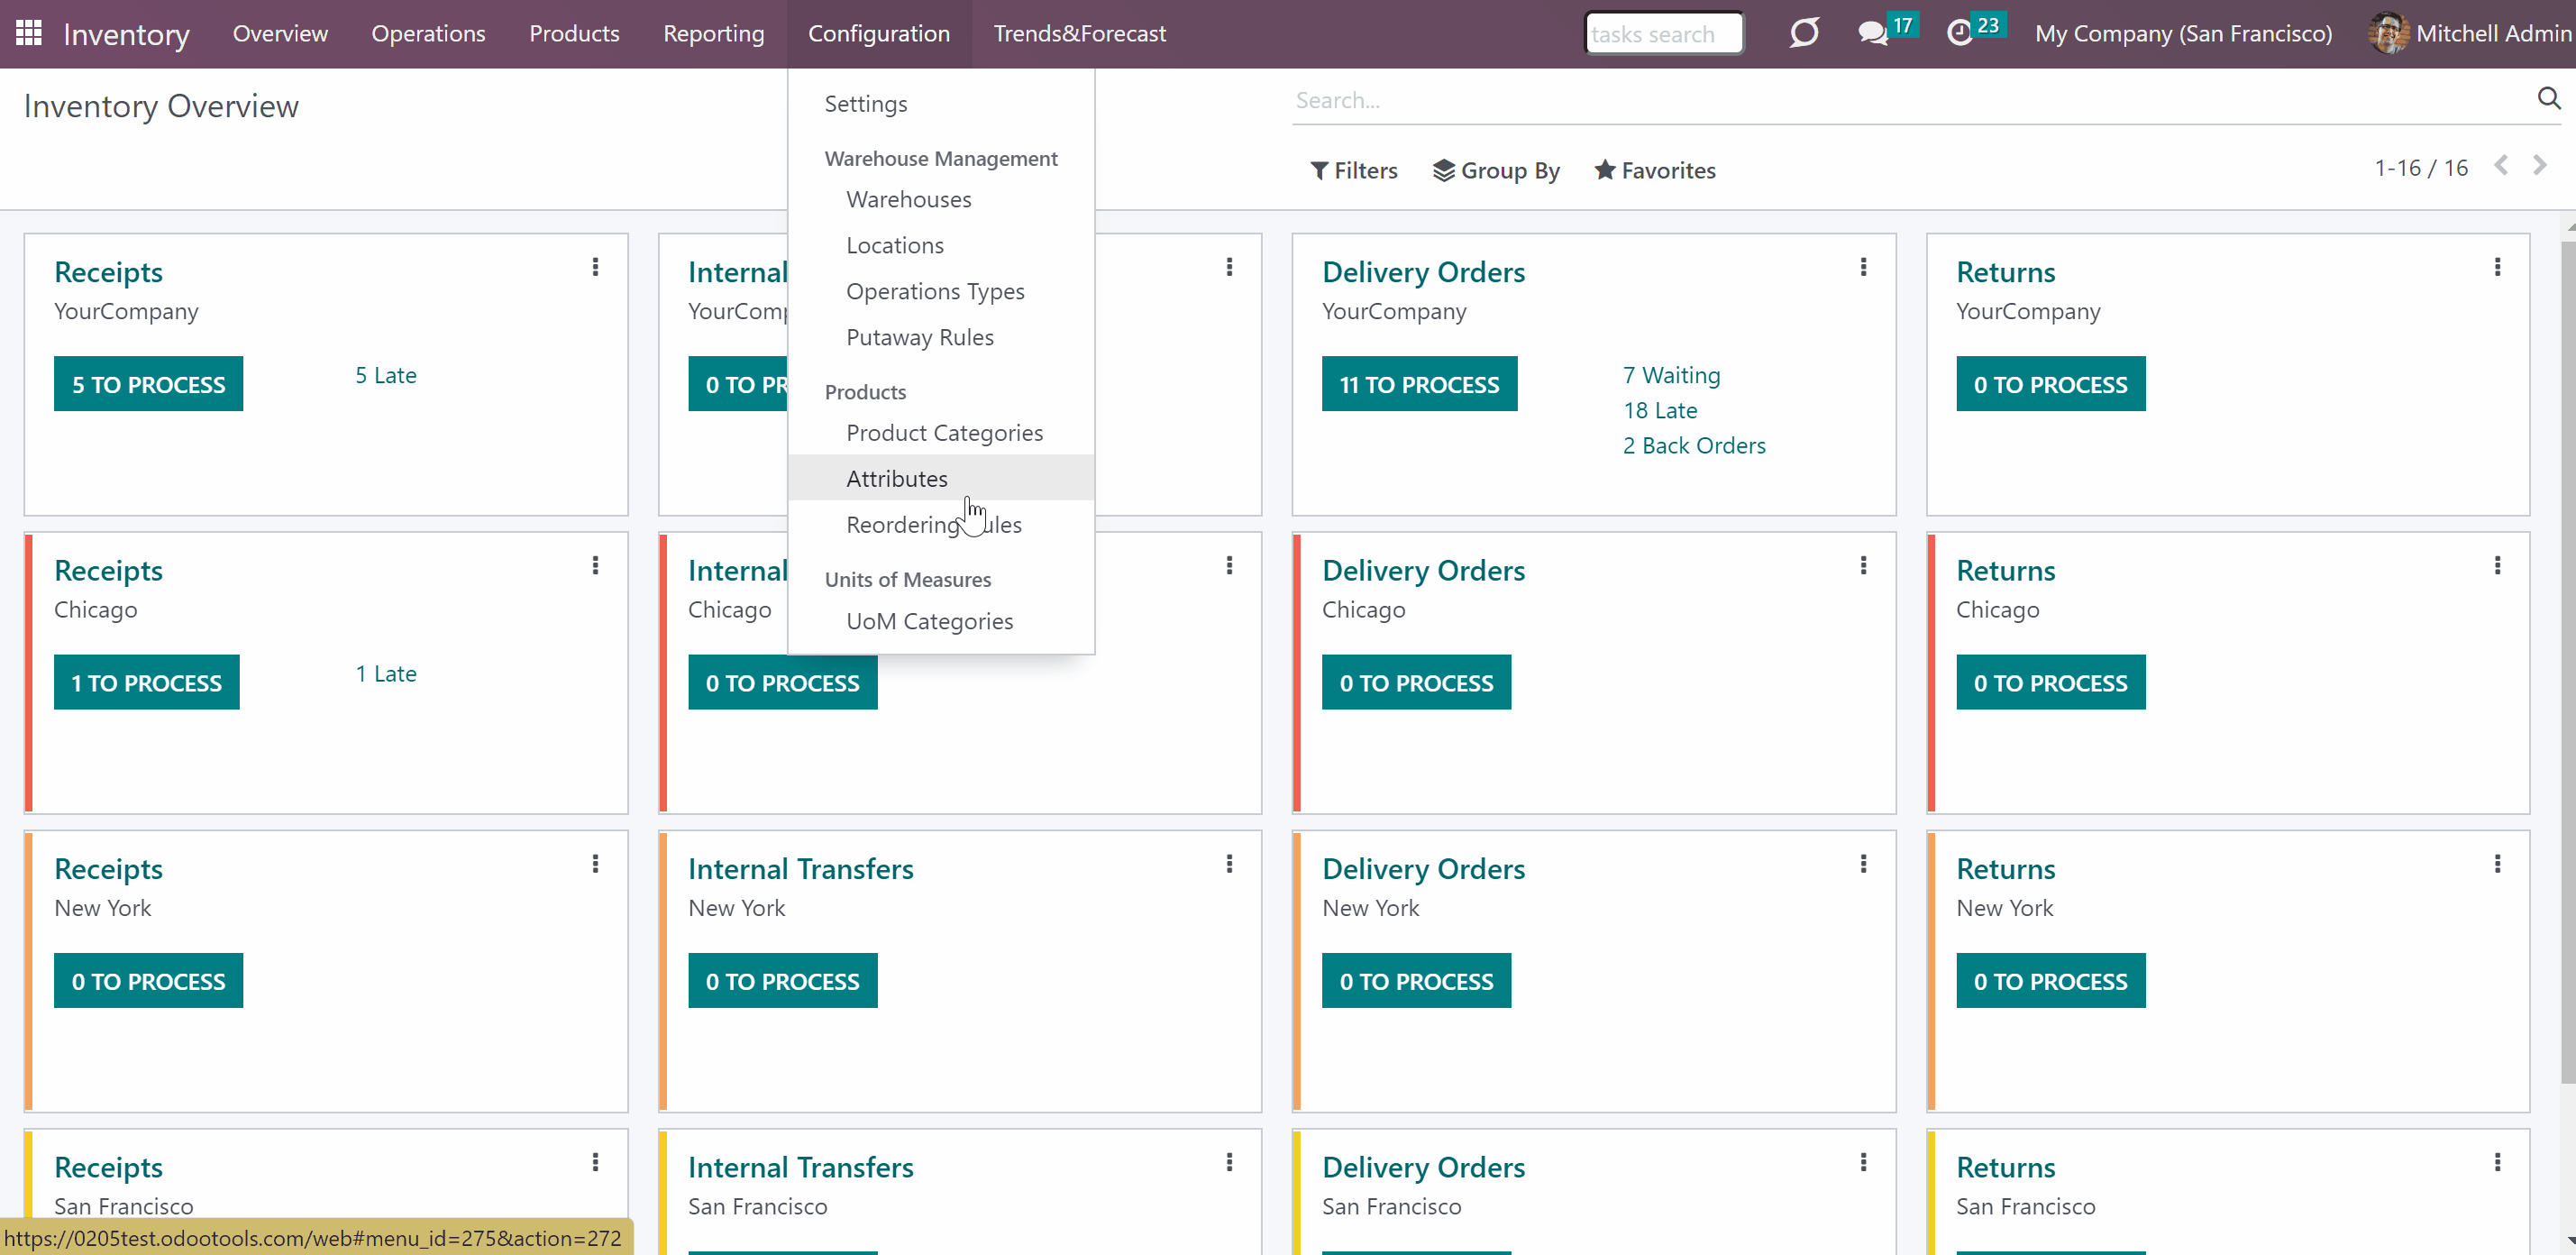Open kebab menu on Returns San Francisco card

pyautogui.click(x=2497, y=1162)
